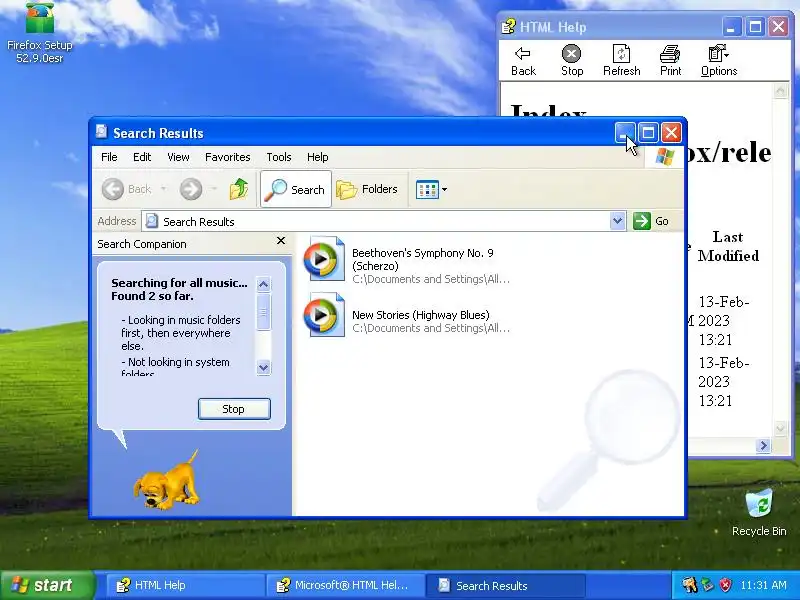The image size is (800, 600).
Task: Select the Beethoven's Symphony No. 9 (Scherzo) filename
Action: (x=422, y=259)
